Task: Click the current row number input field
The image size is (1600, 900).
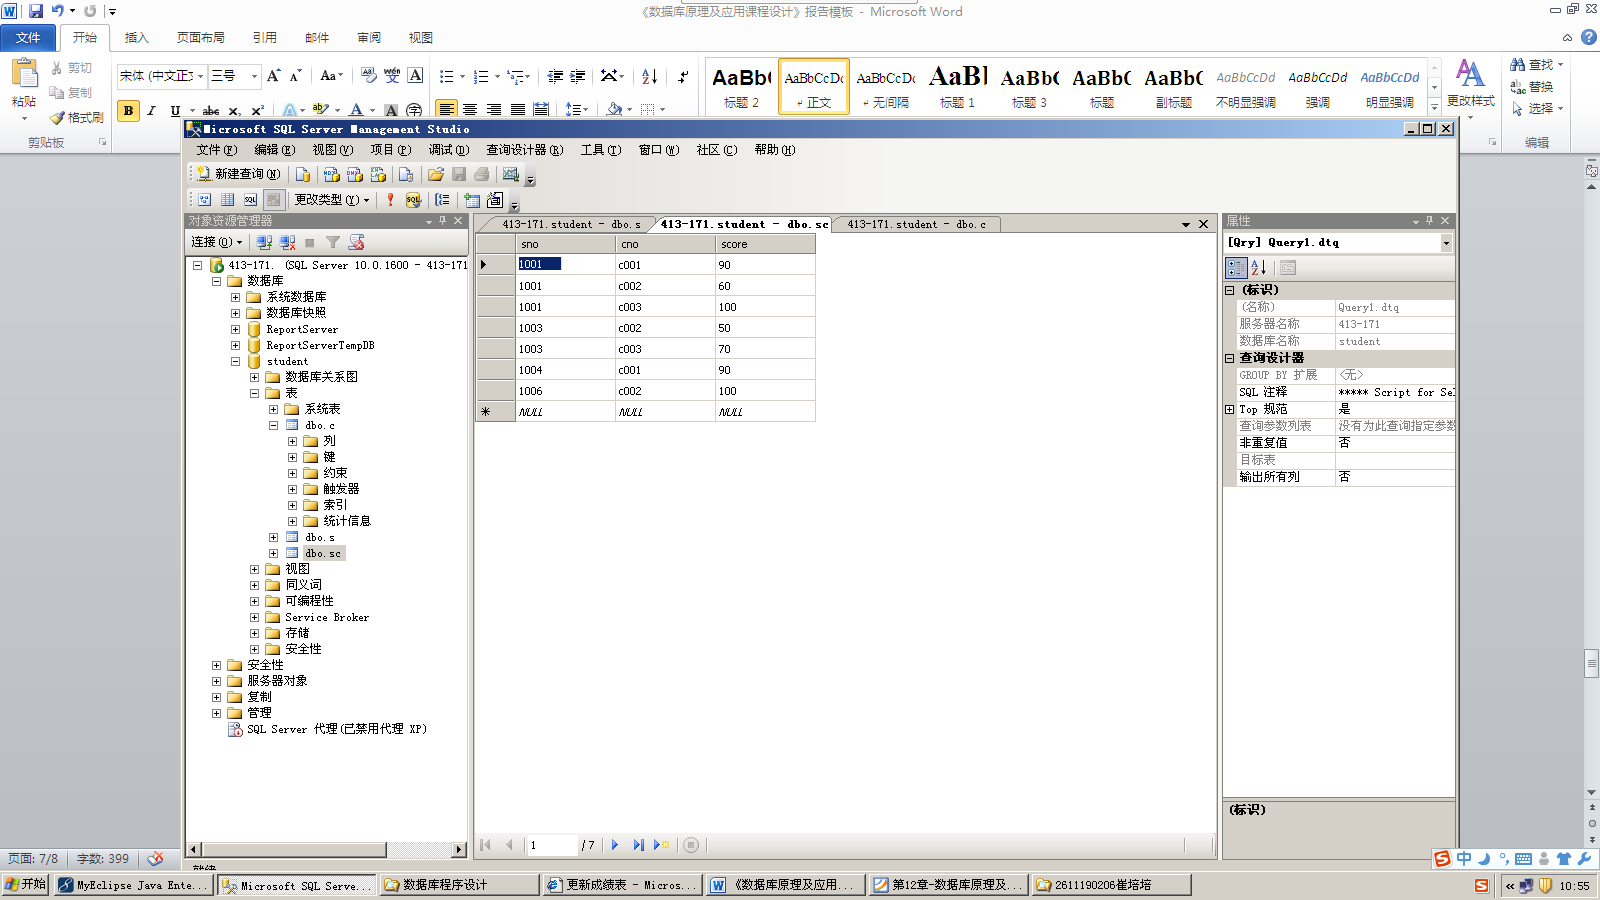Action: (552, 845)
